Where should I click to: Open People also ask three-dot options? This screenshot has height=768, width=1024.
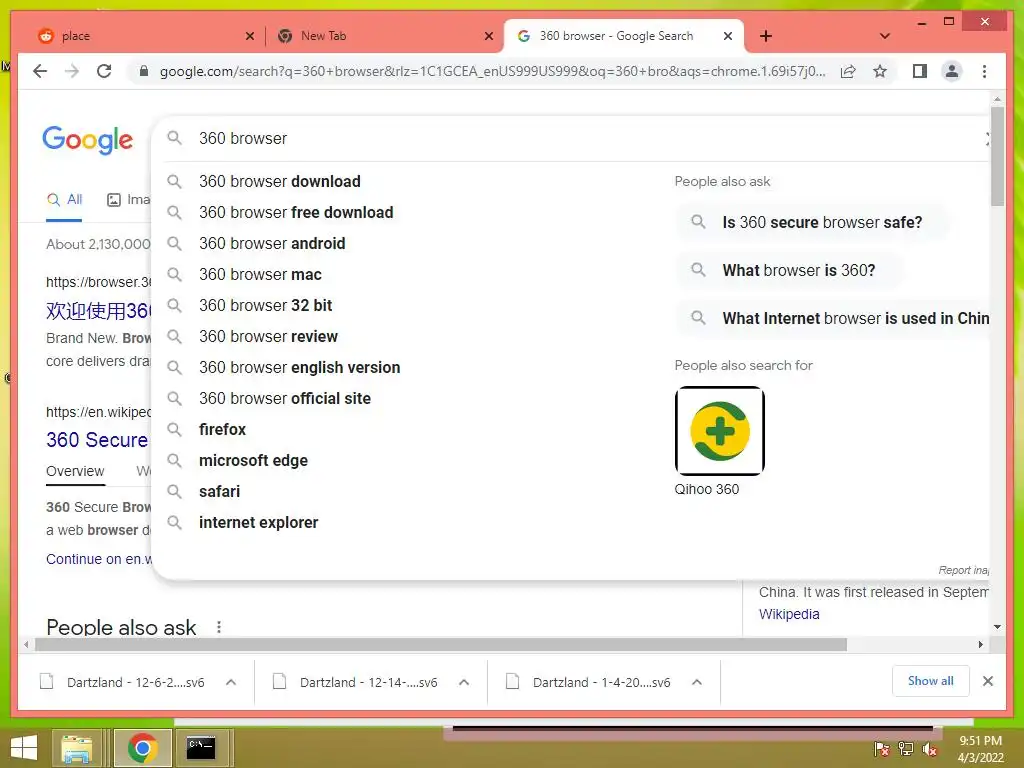(219, 627)
